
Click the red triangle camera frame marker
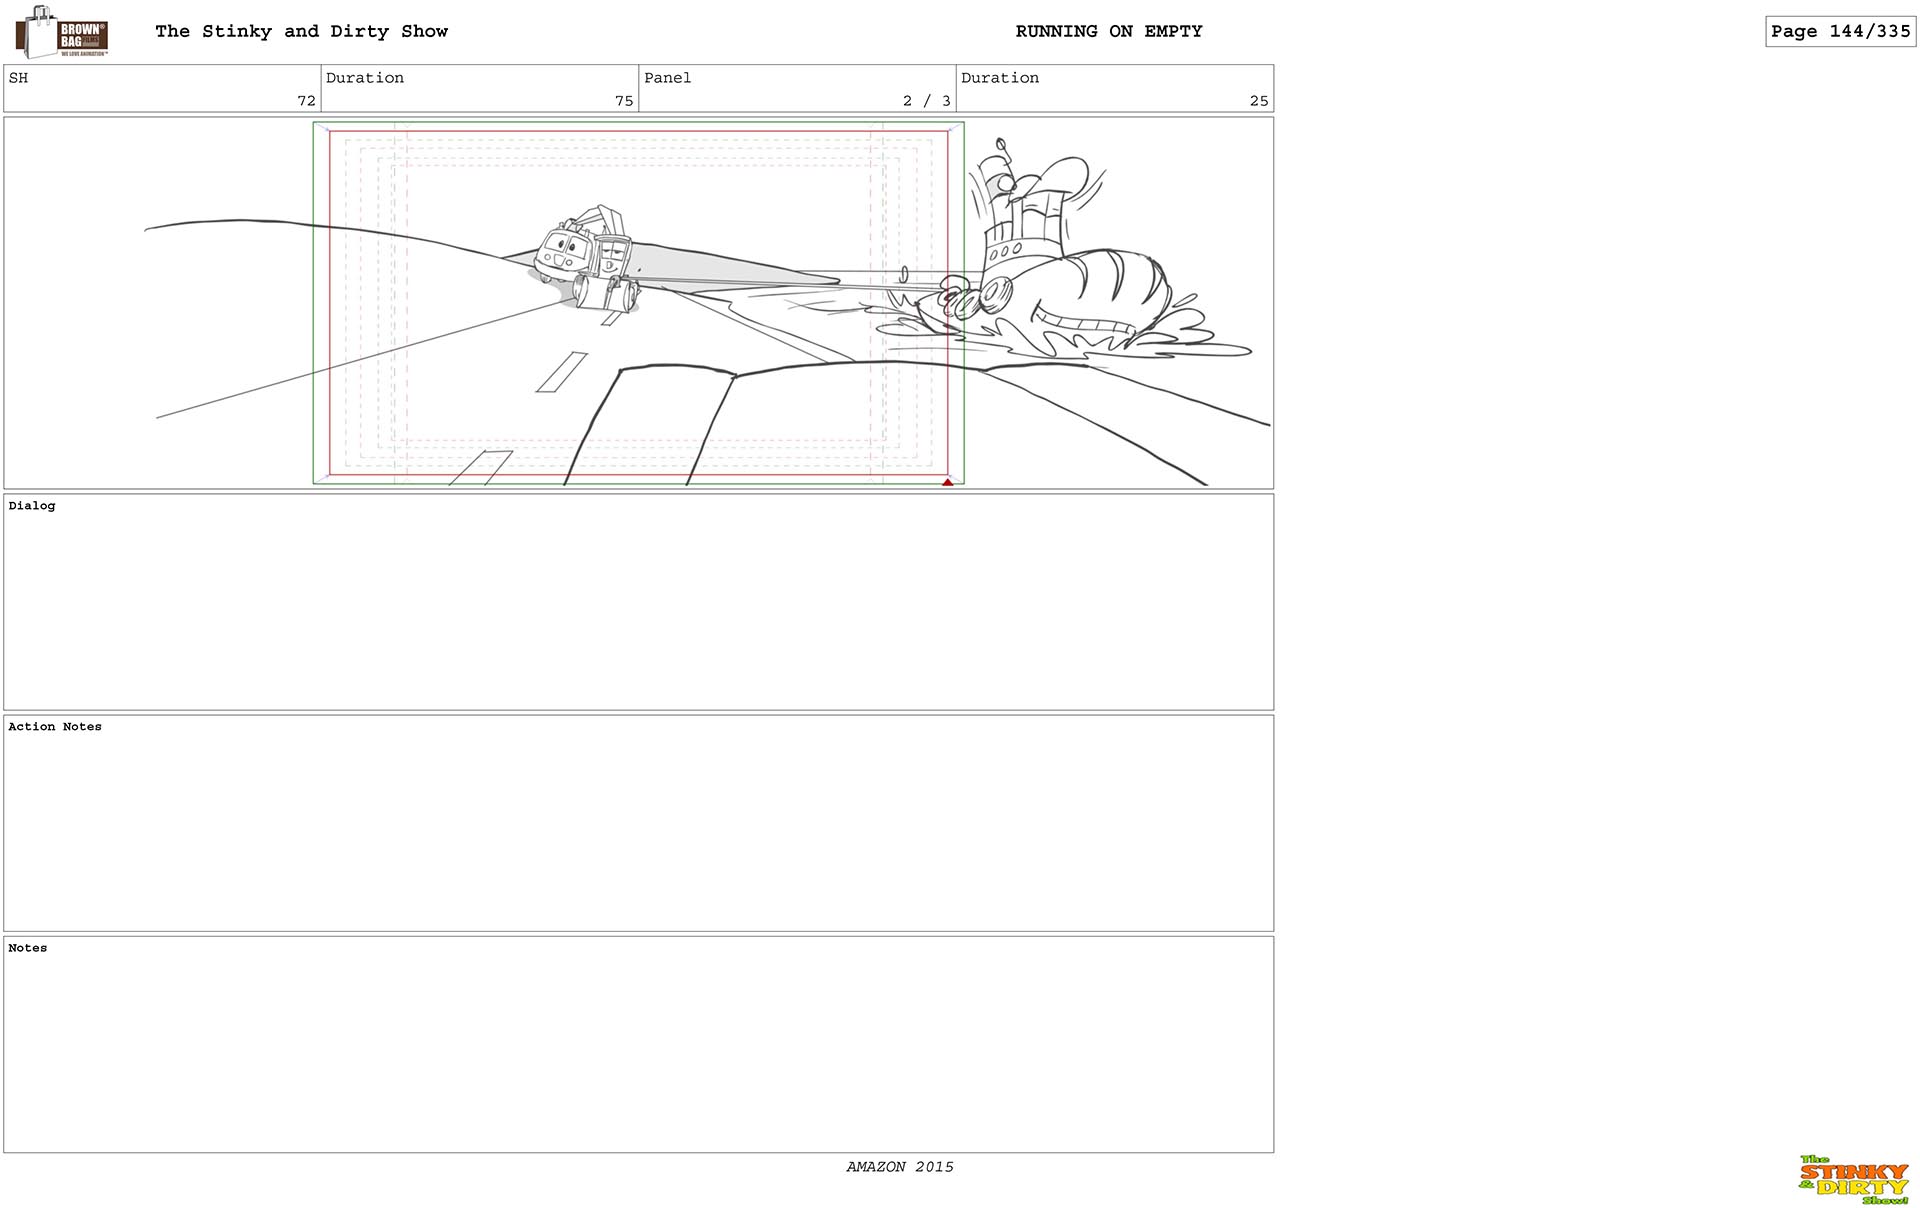point(947,482)
